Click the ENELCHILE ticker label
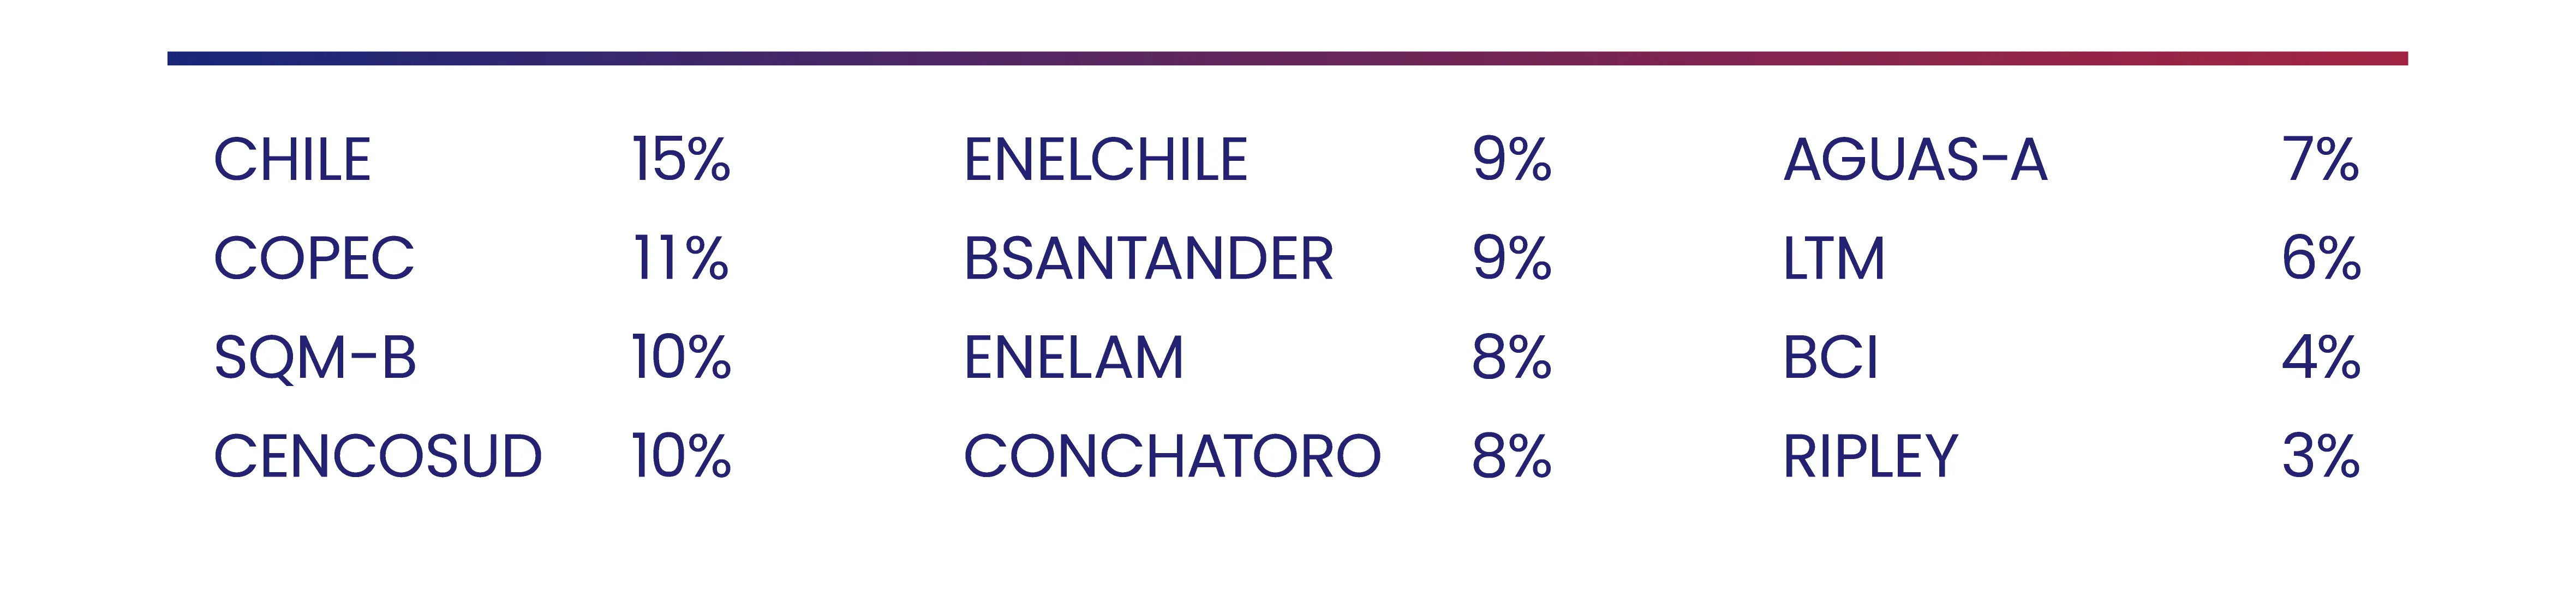2576x597 pixels. tap(1106, 160)
